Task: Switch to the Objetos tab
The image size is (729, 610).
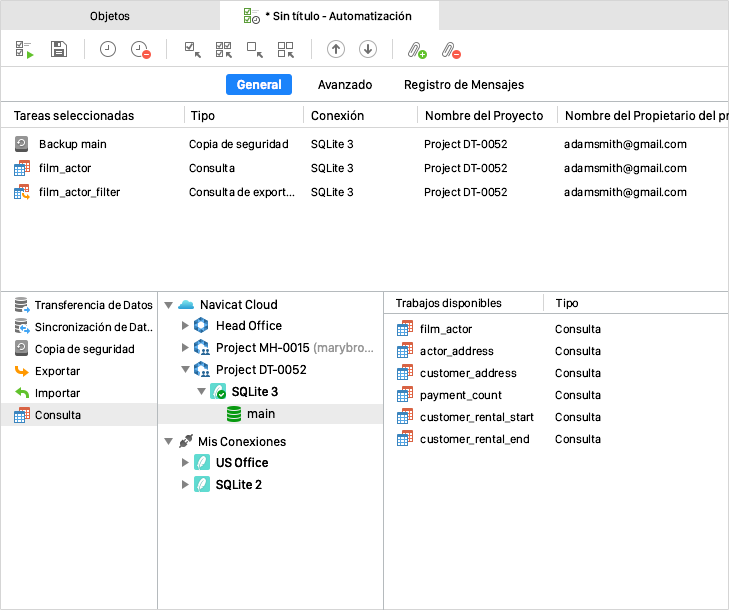Action: pos(110,16)
